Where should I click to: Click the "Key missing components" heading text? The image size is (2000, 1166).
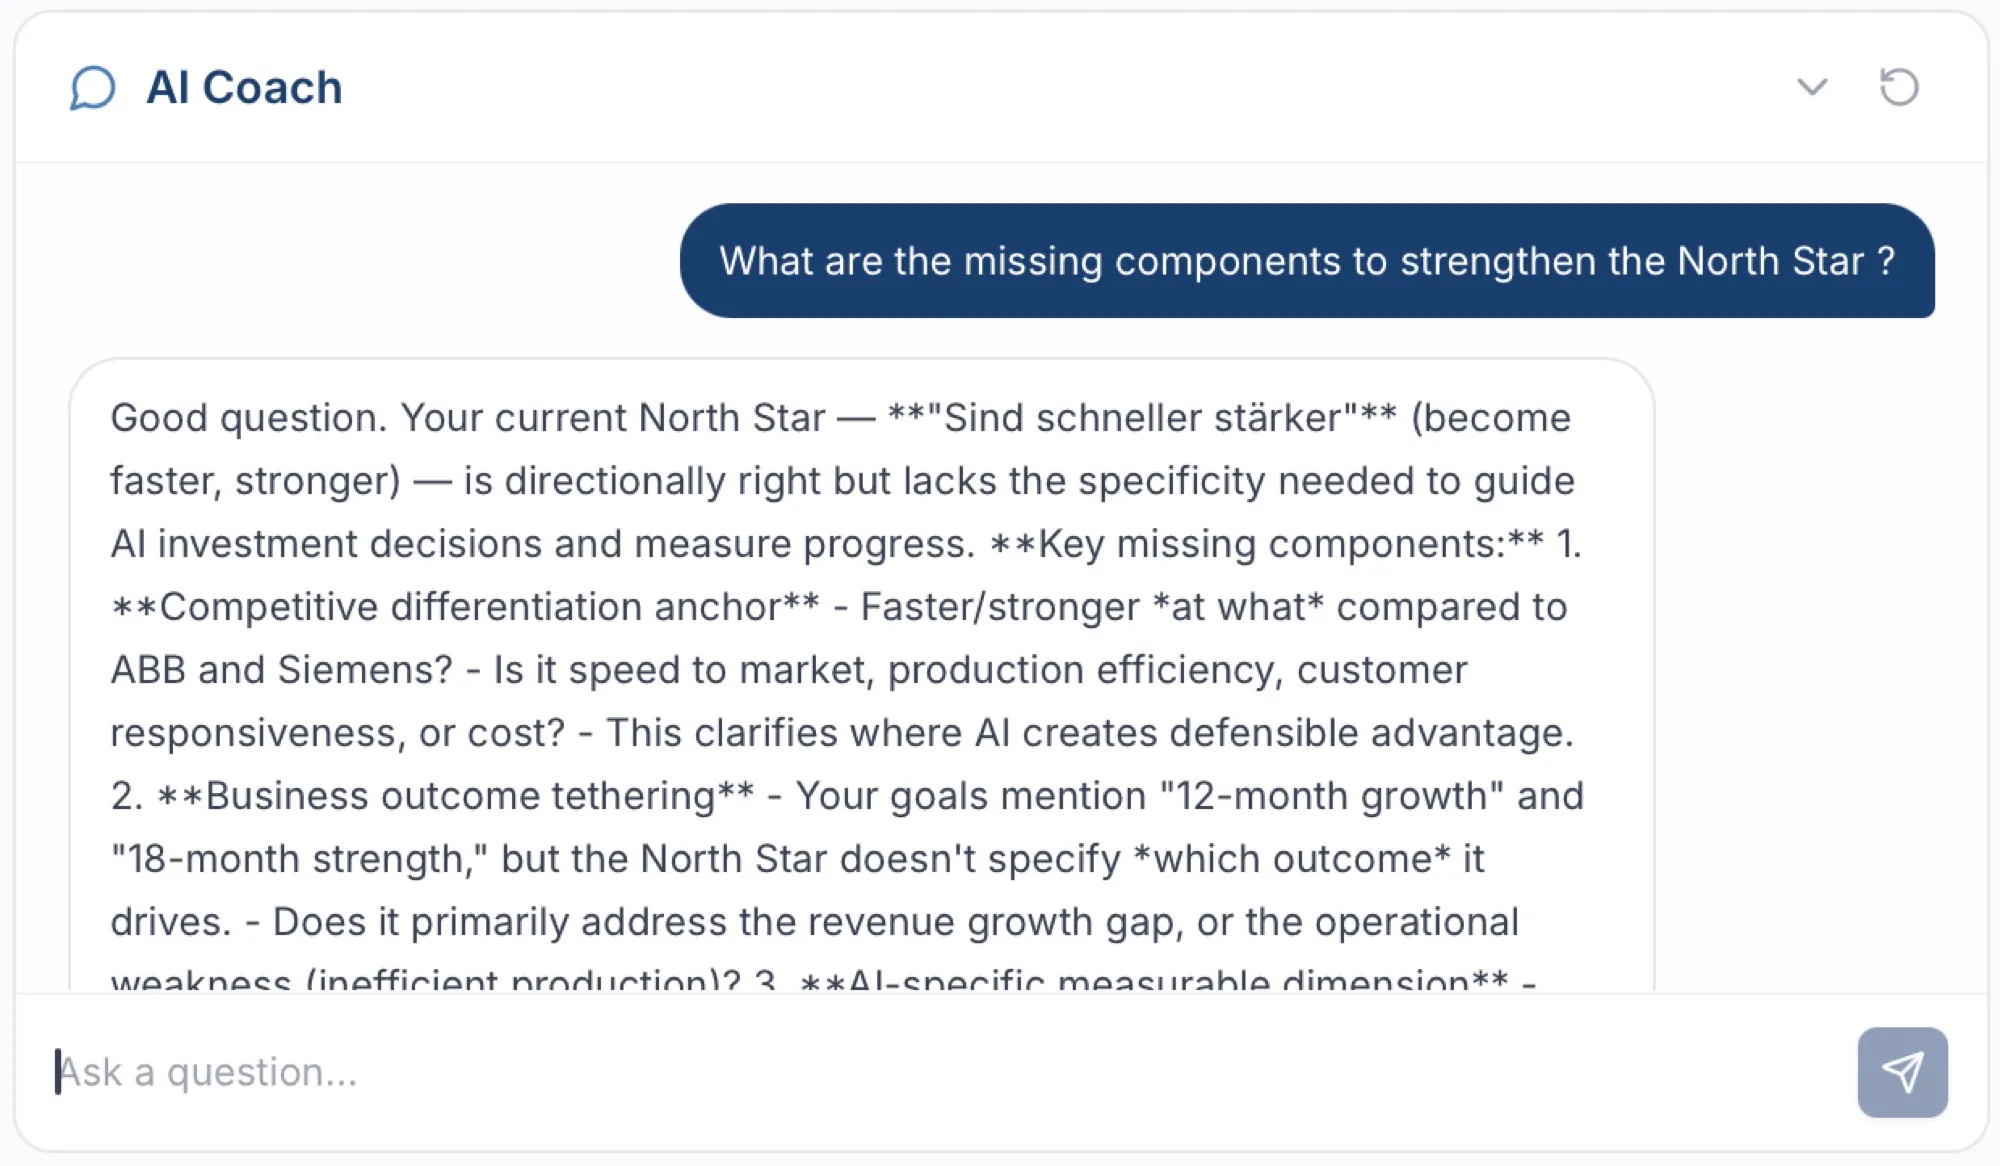pos(1271,544)
